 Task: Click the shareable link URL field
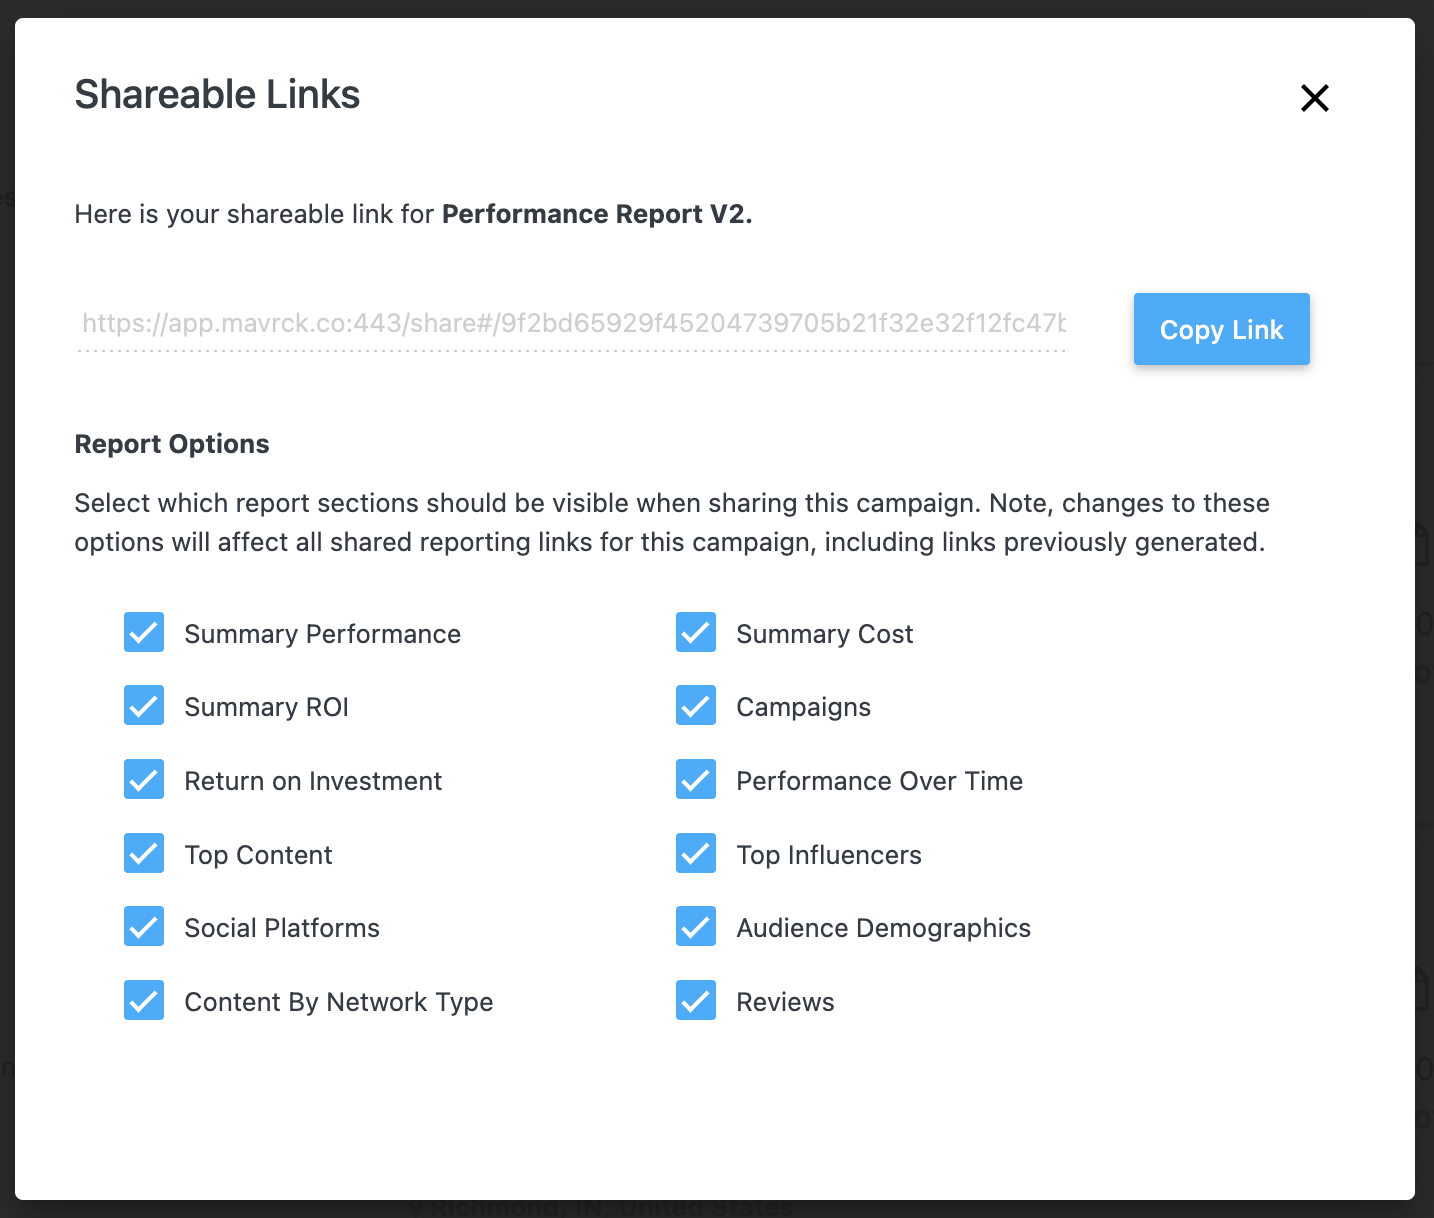tap(573, 323)
